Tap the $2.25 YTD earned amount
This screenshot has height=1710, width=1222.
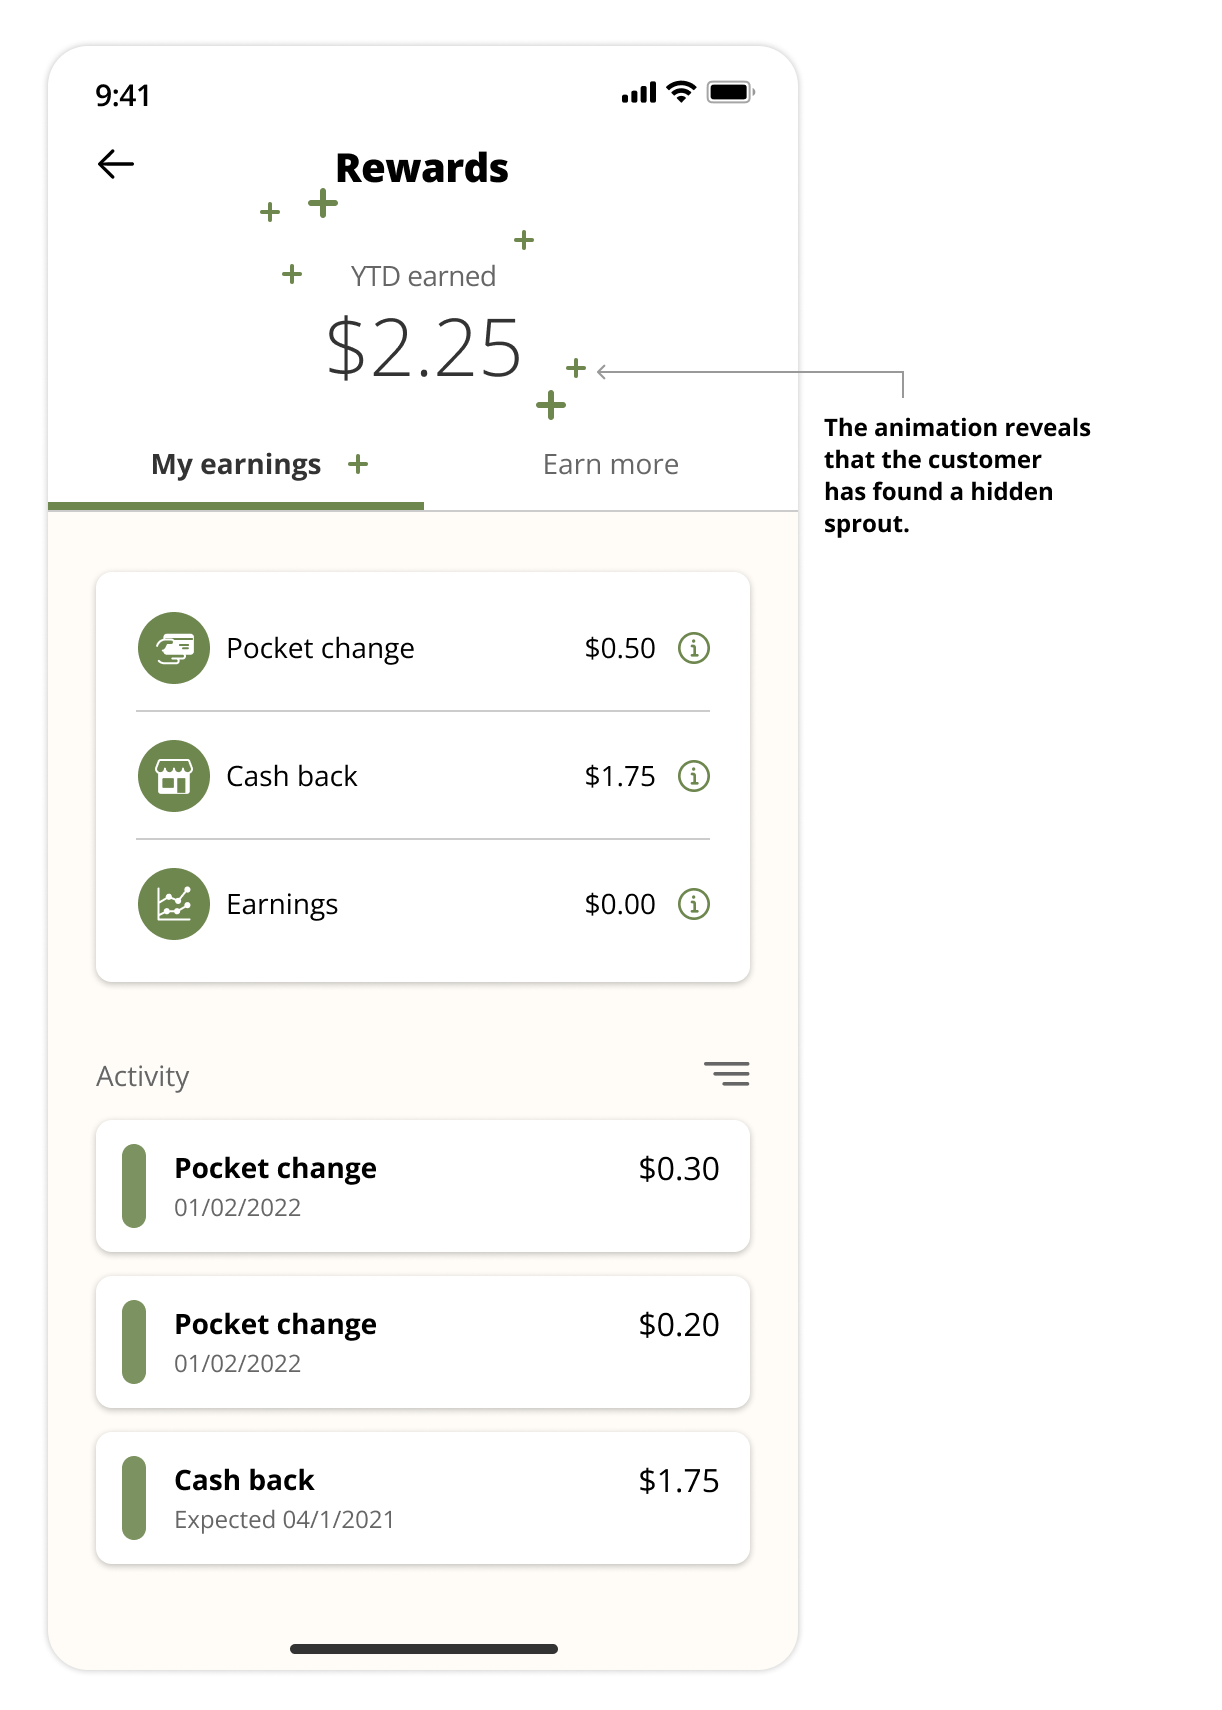click(424, 348)
